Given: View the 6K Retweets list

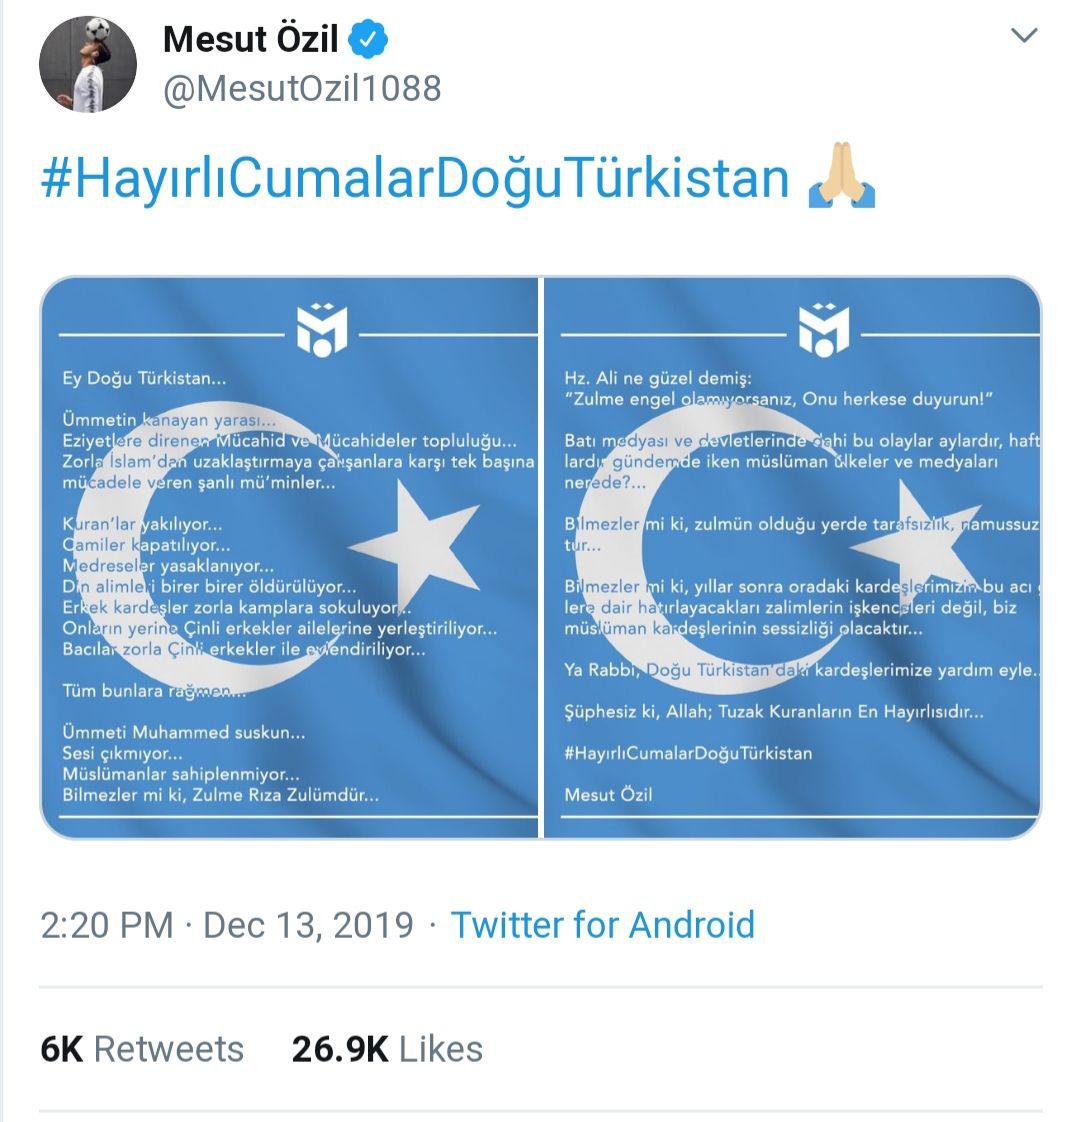Looking at the screenshot, I should click(142, 1049).
